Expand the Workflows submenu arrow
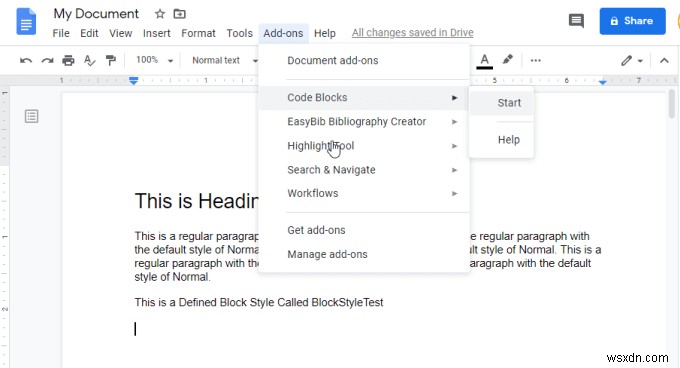The width and height of the screenshot is (680, 368). 454,193
